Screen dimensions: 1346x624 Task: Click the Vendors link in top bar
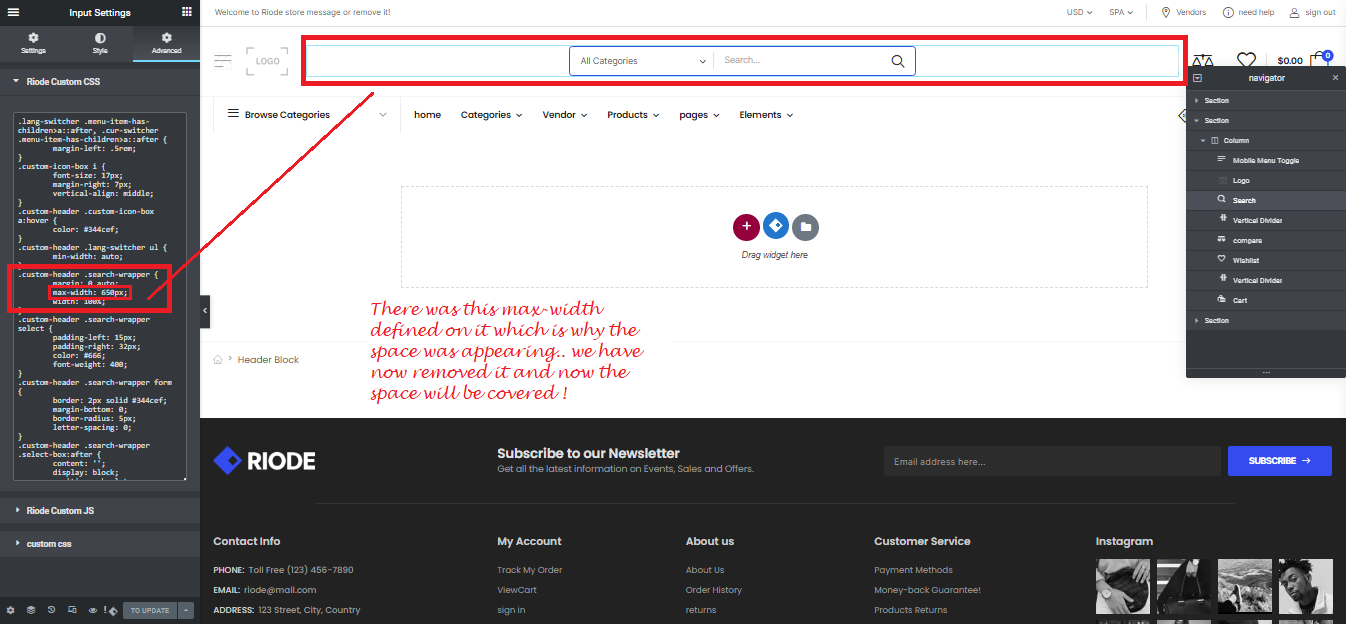coord(1184,13)
